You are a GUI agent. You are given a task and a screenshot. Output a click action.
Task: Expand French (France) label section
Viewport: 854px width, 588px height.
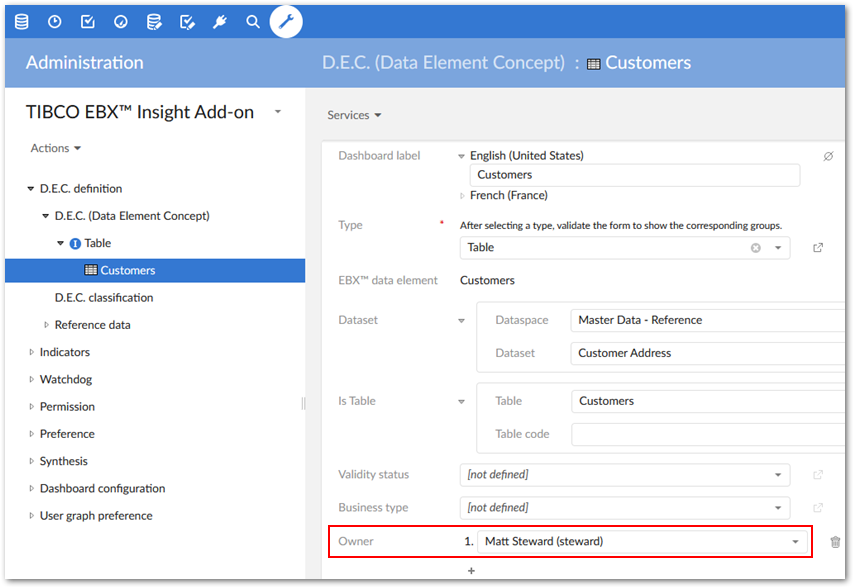coord(462,196)
